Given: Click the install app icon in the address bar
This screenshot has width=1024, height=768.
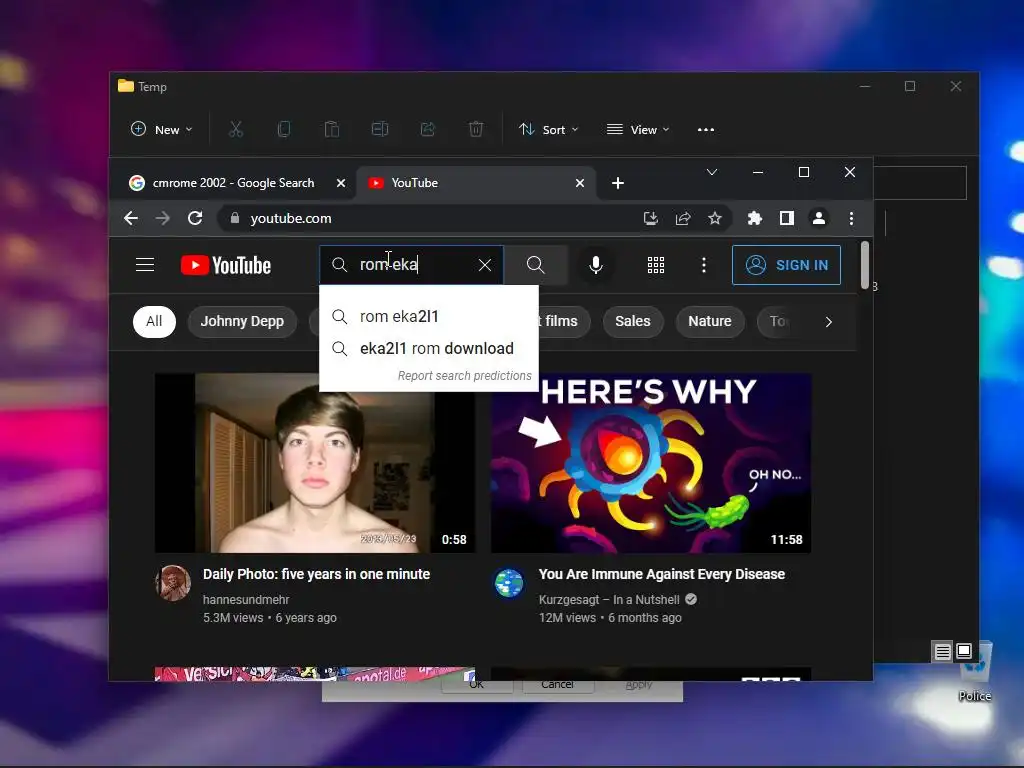Looking at the screenshot, I should (x=650, y=218).
